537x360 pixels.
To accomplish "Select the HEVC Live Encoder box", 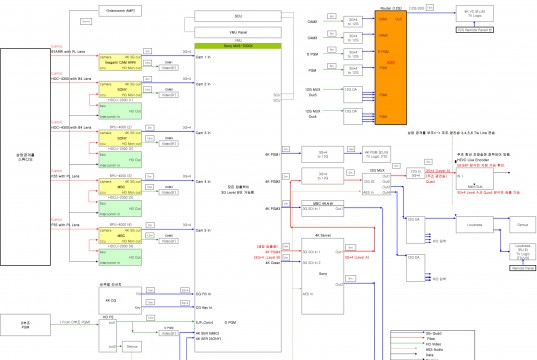I will click(x=475, y=178).
